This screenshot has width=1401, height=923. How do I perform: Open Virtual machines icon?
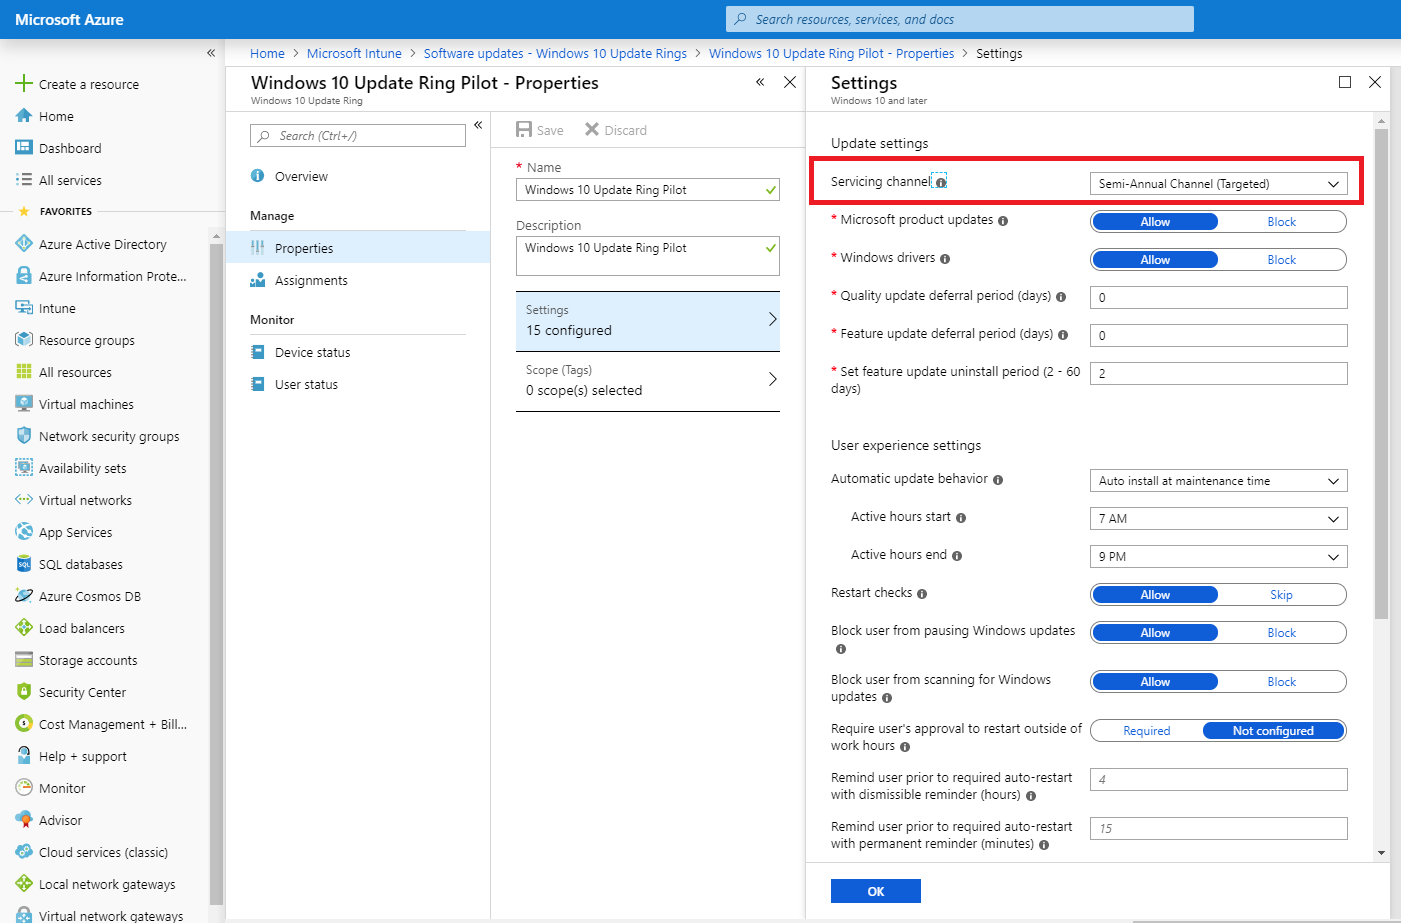coord(24,404)
